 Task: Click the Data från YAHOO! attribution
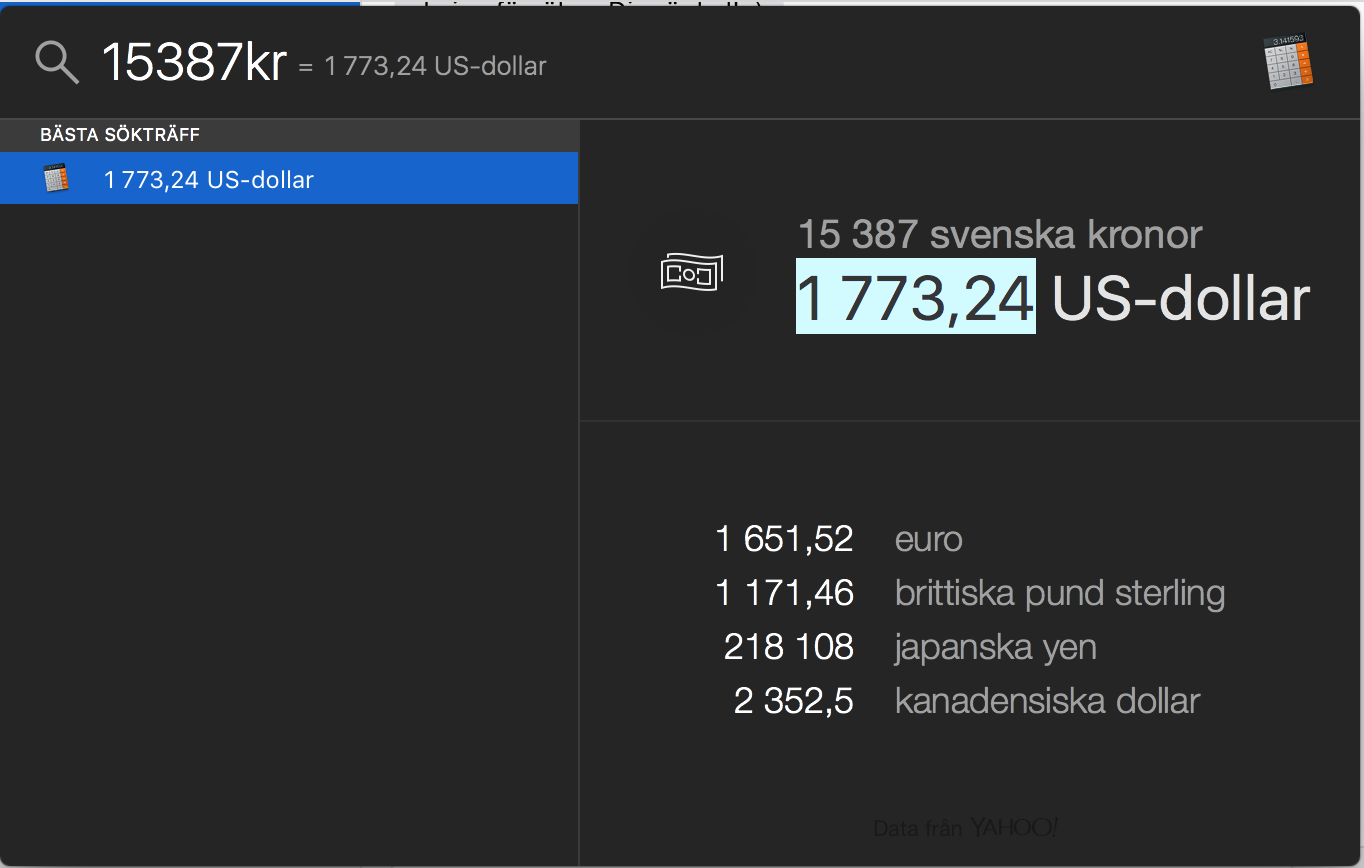(x=966, y=828)
